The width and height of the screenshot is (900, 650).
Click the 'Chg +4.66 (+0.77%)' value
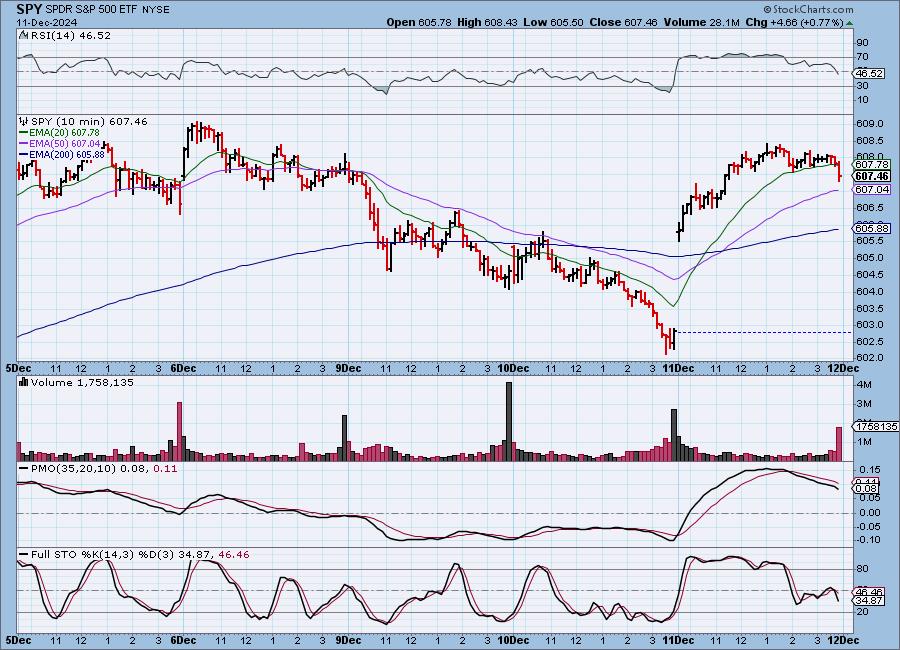794,22
